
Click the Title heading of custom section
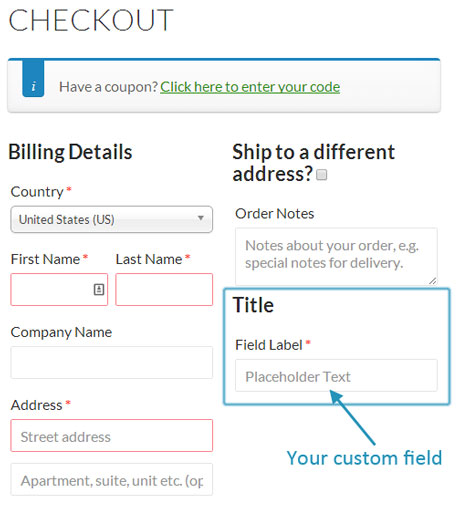pos(253,305)
